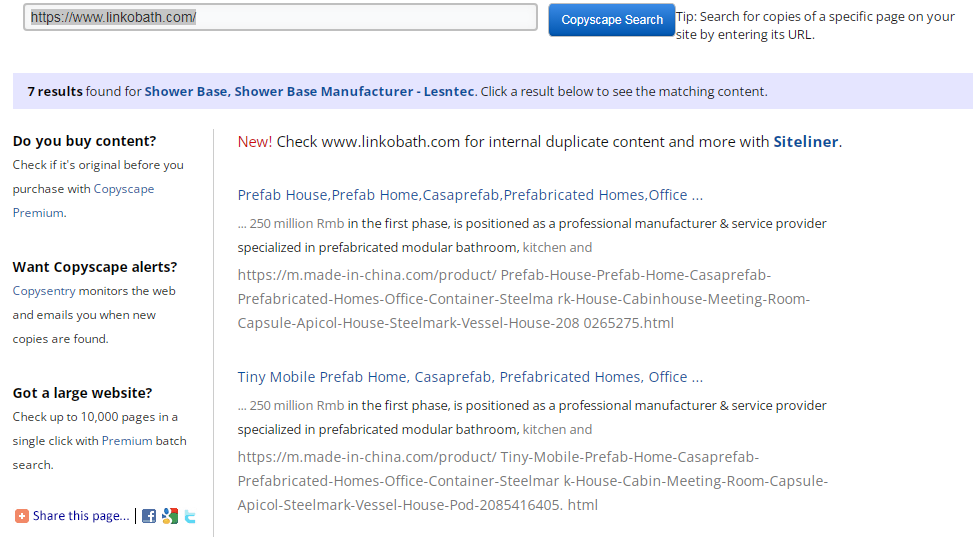Click the URL input field with linkobath.com

tap(280, 17)
